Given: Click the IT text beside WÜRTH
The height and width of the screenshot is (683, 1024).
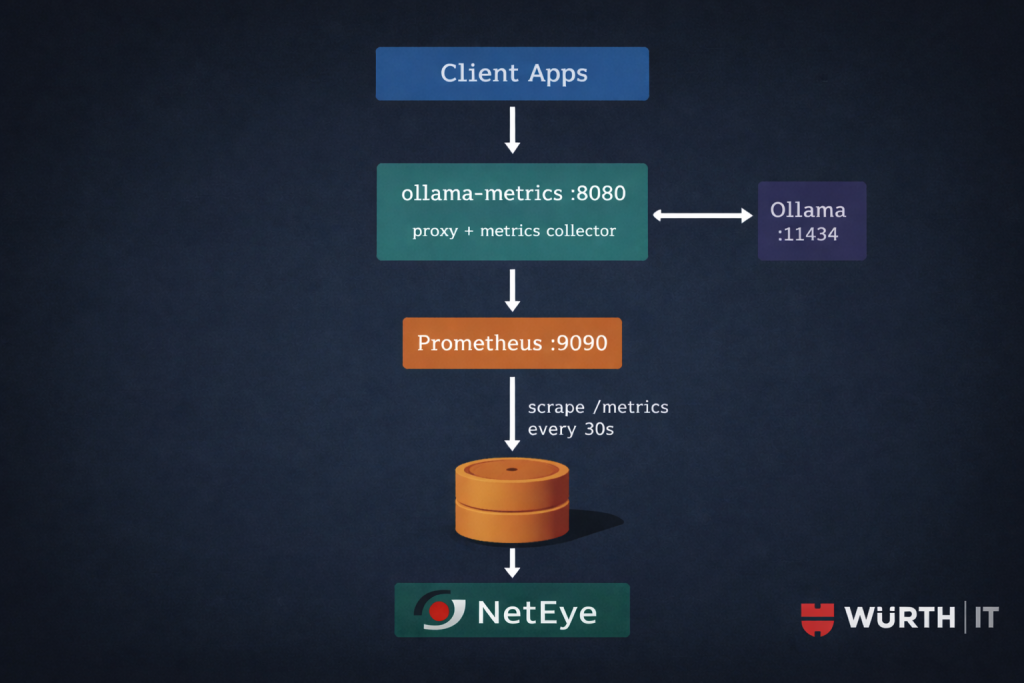Looking at the screenshot, I should tap(985, 618).
